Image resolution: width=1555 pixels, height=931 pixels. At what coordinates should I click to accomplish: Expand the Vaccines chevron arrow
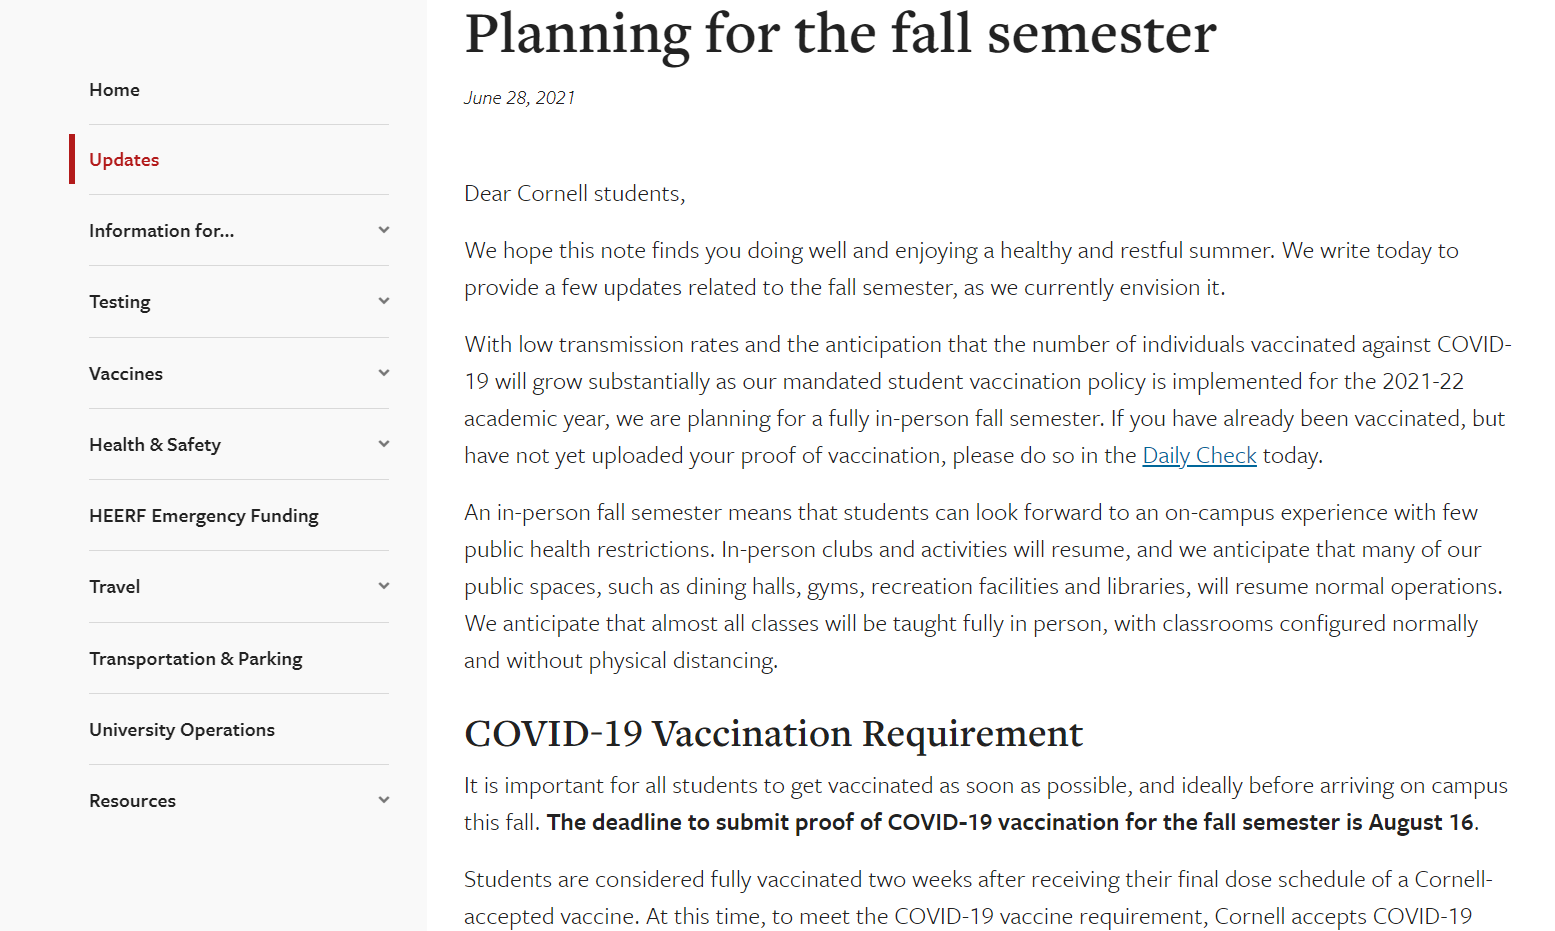pos(384,373)
